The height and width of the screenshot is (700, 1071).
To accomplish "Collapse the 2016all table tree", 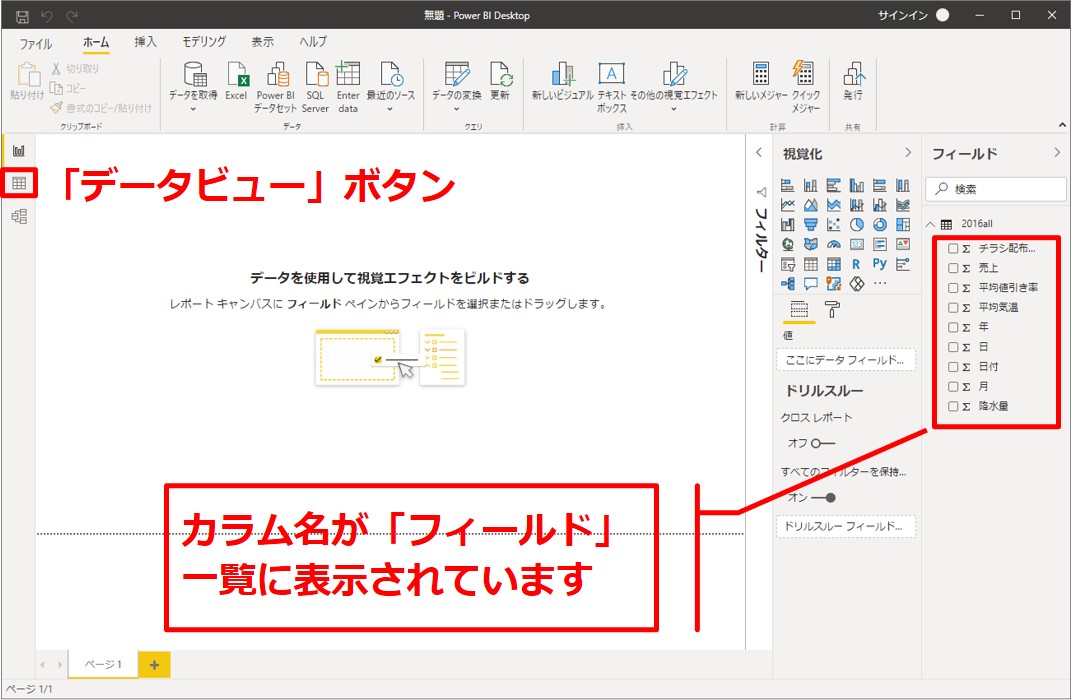I will [930, 225].
